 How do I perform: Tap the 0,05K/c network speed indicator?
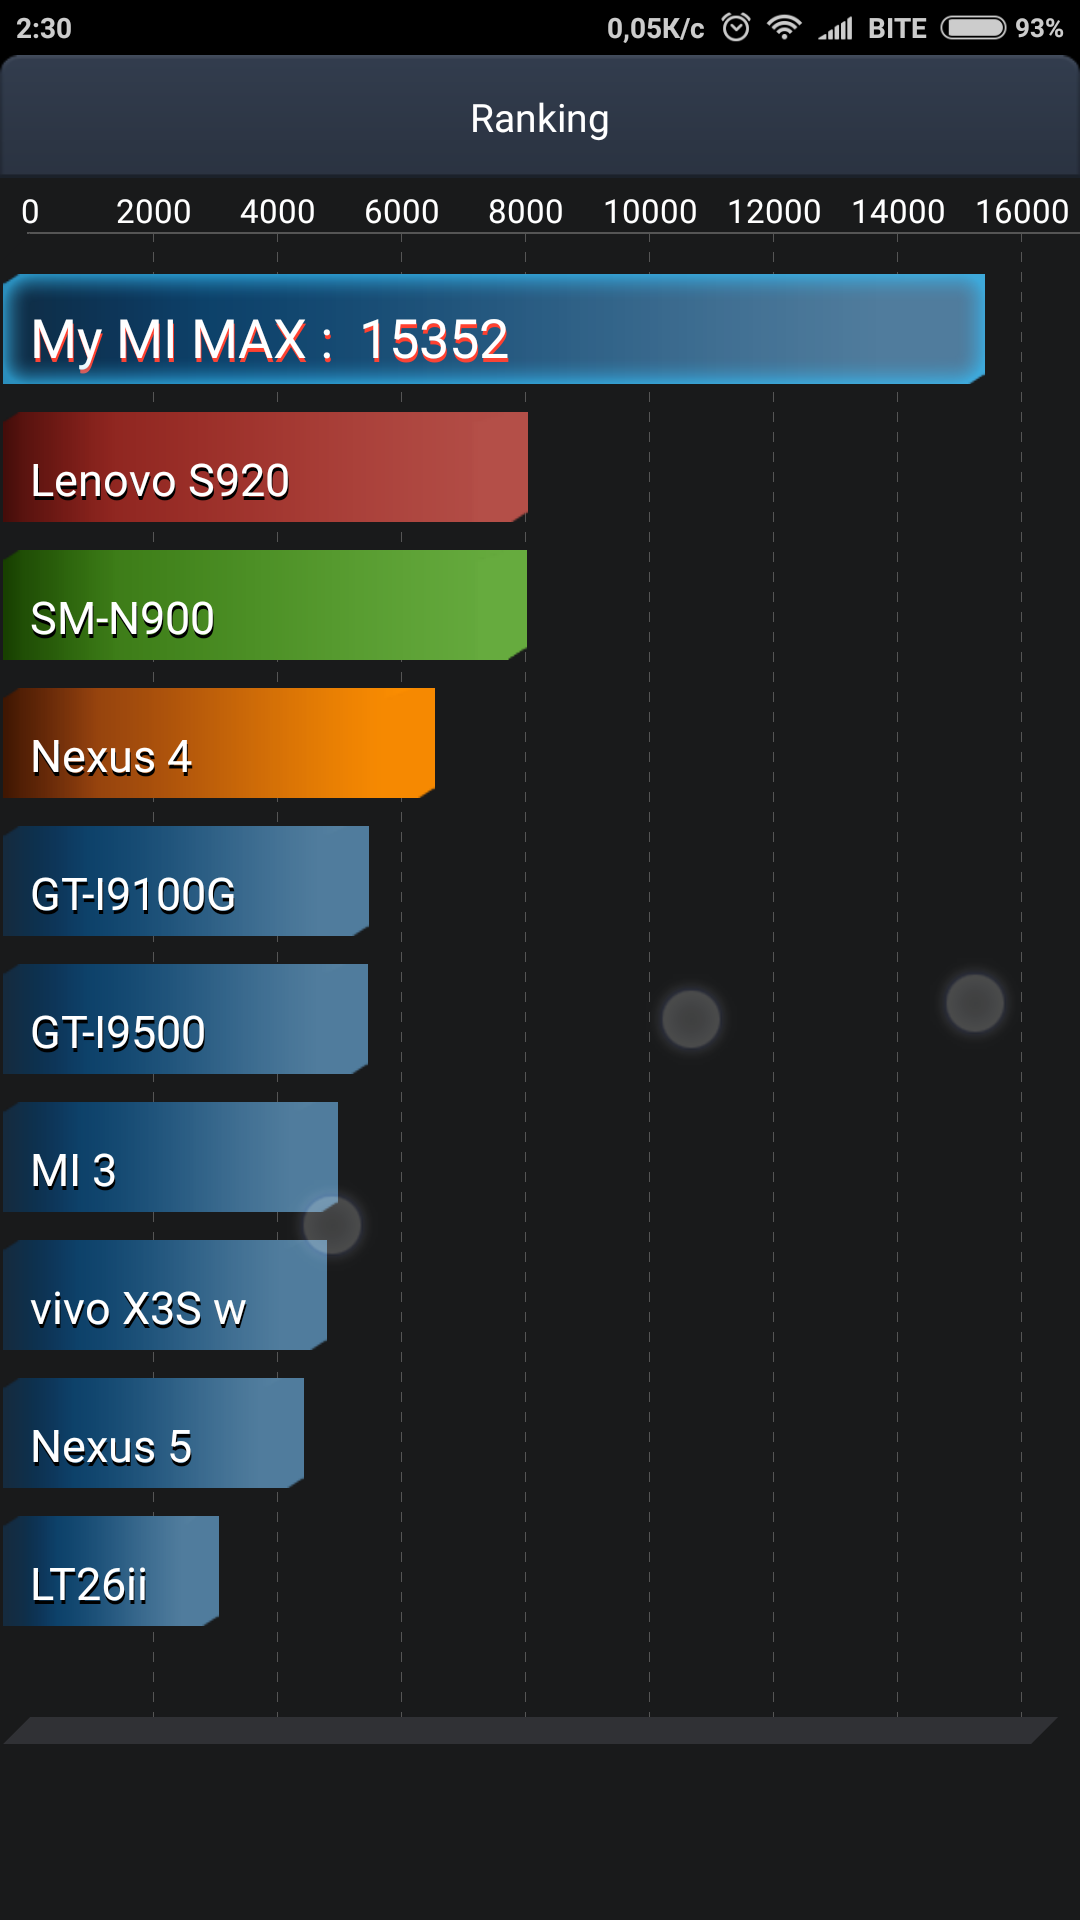tap(655, 28)
